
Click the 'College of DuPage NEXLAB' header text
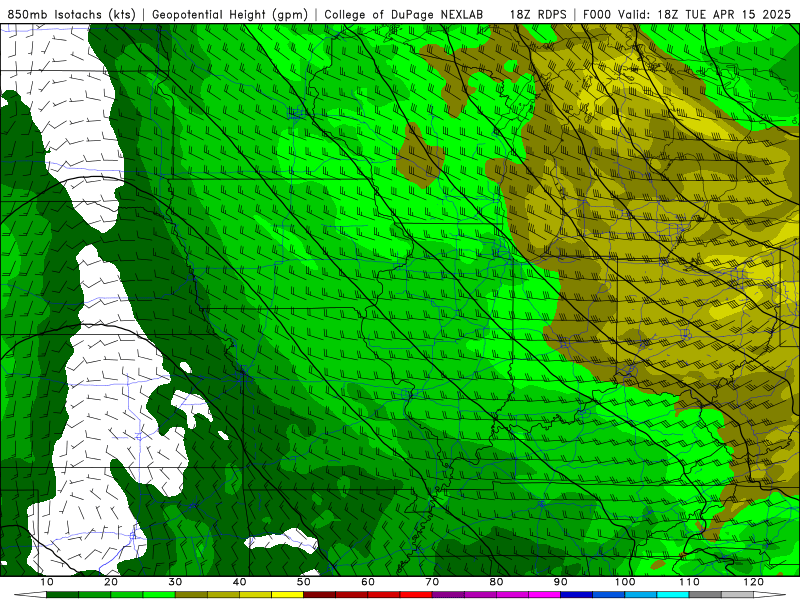point(404,15)
